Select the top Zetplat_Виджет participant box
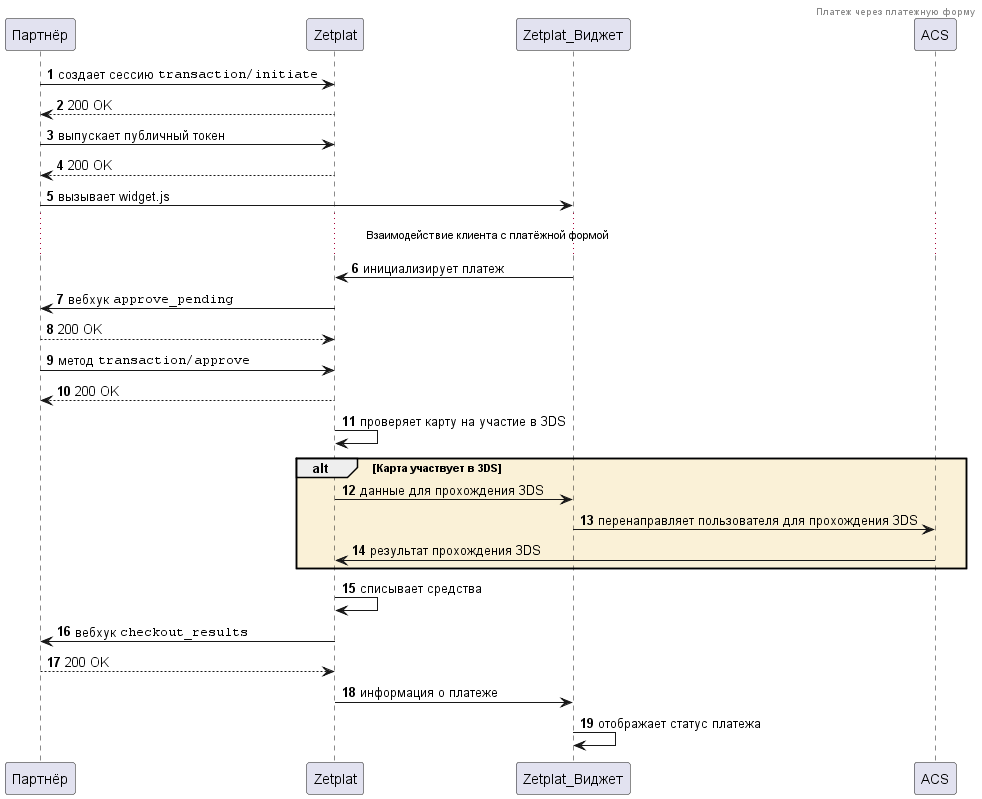The height and width of the screenshot is (799, 982). (573, 36)
